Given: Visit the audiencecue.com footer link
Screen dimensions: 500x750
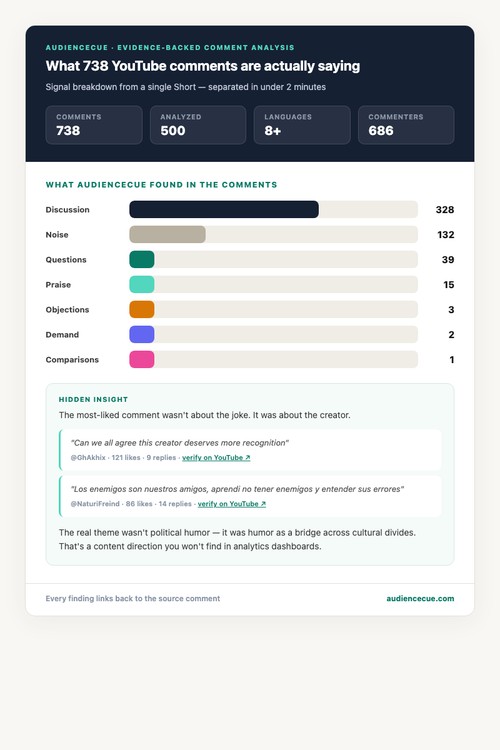Looking at the screenshot, I should click(x=420, y=598).
